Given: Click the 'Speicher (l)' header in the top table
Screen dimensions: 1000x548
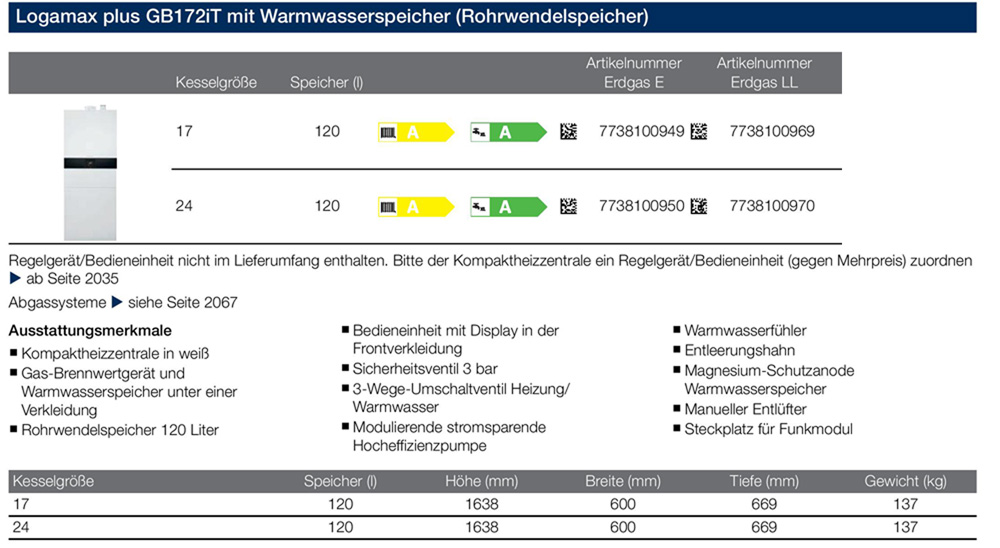Looking at the screenshot, I should click(x=327, y=82).
